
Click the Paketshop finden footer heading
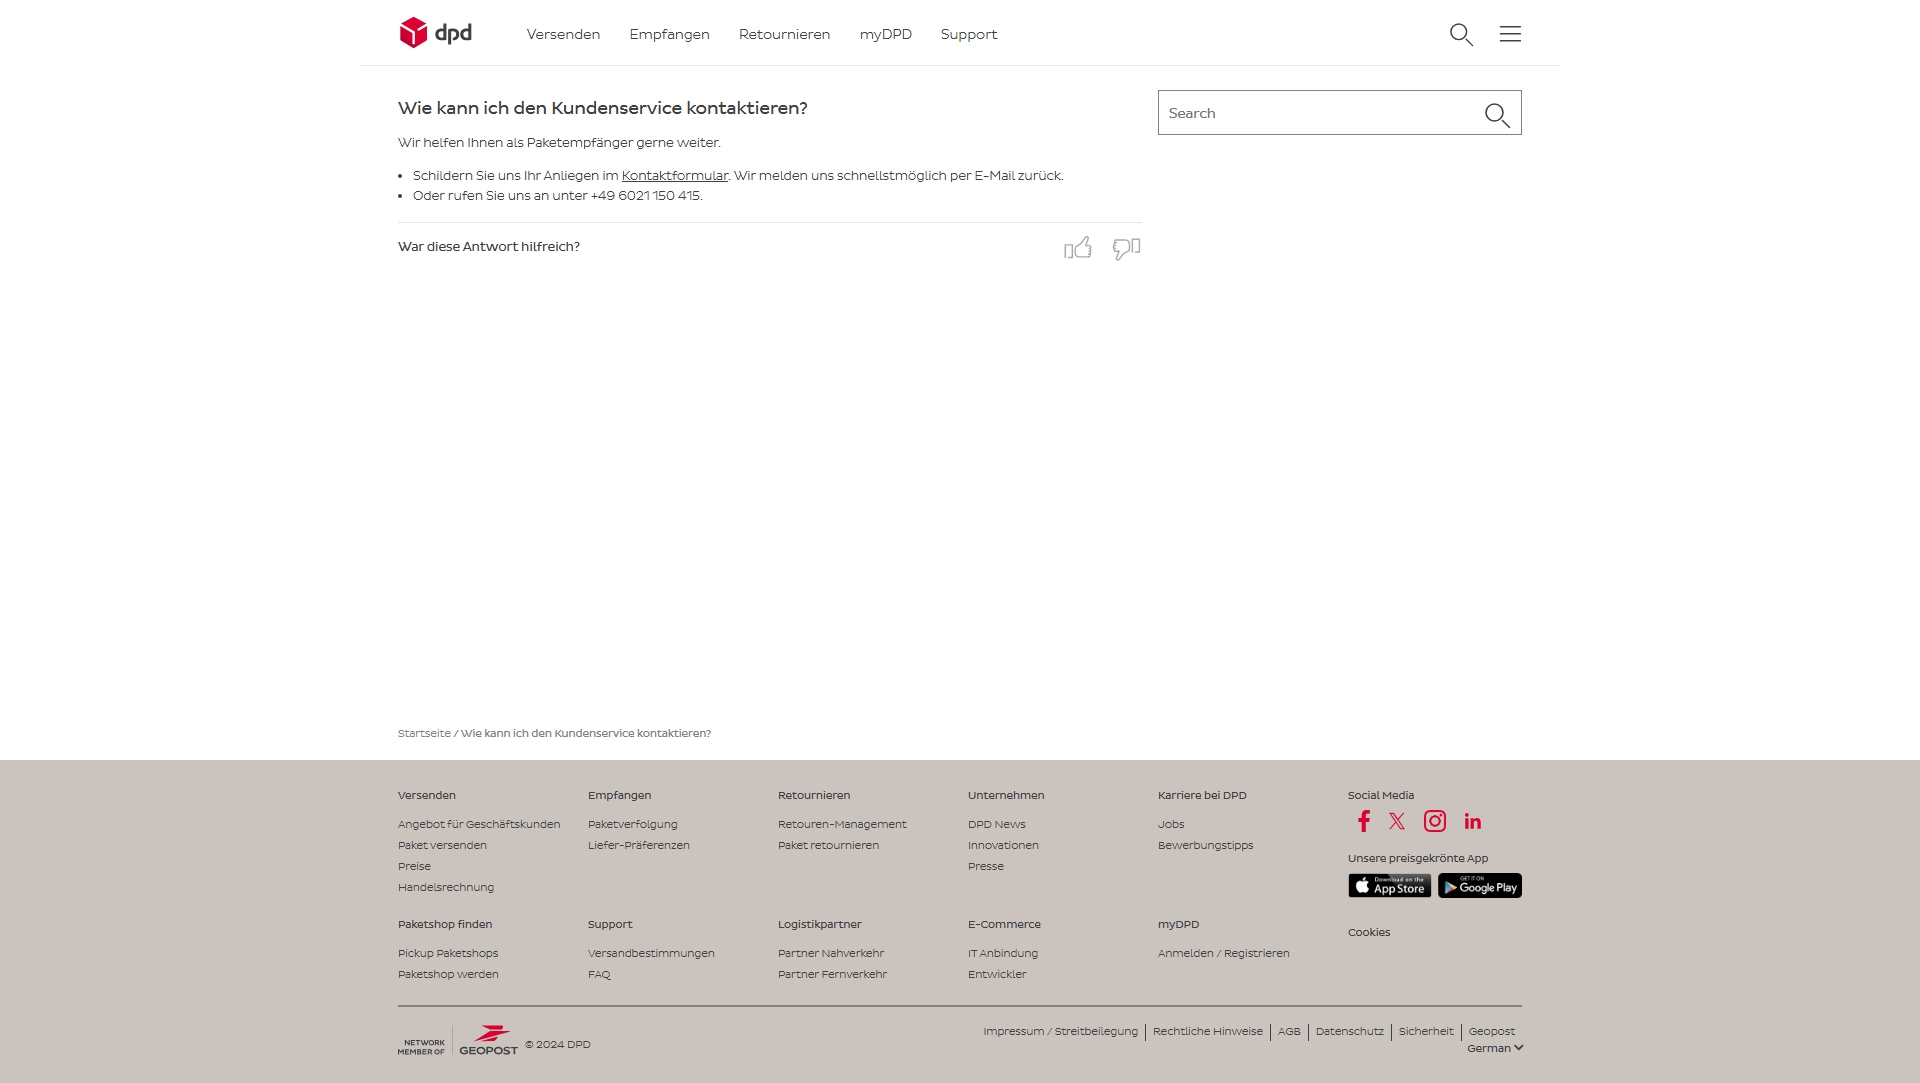click(445, 924)
